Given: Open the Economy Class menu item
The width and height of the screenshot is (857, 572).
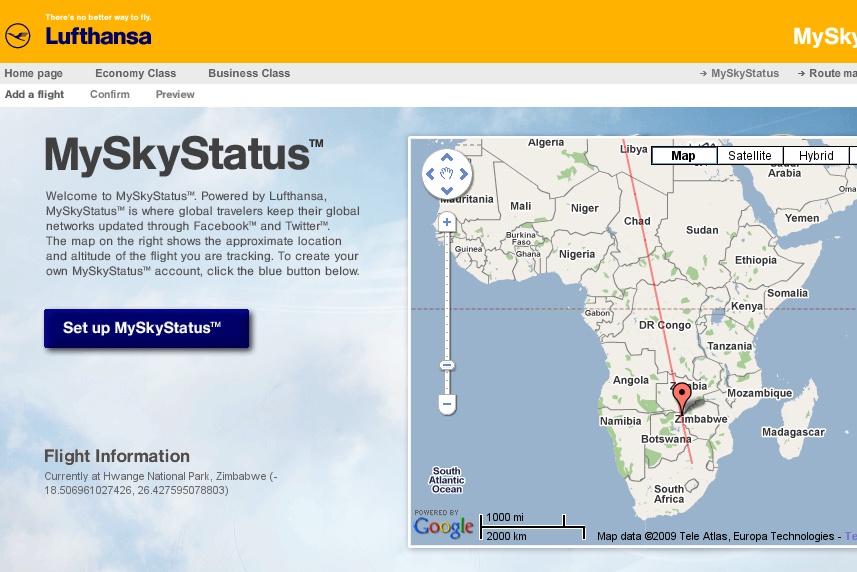Looking at the screenshot, I should pos(136,73).
